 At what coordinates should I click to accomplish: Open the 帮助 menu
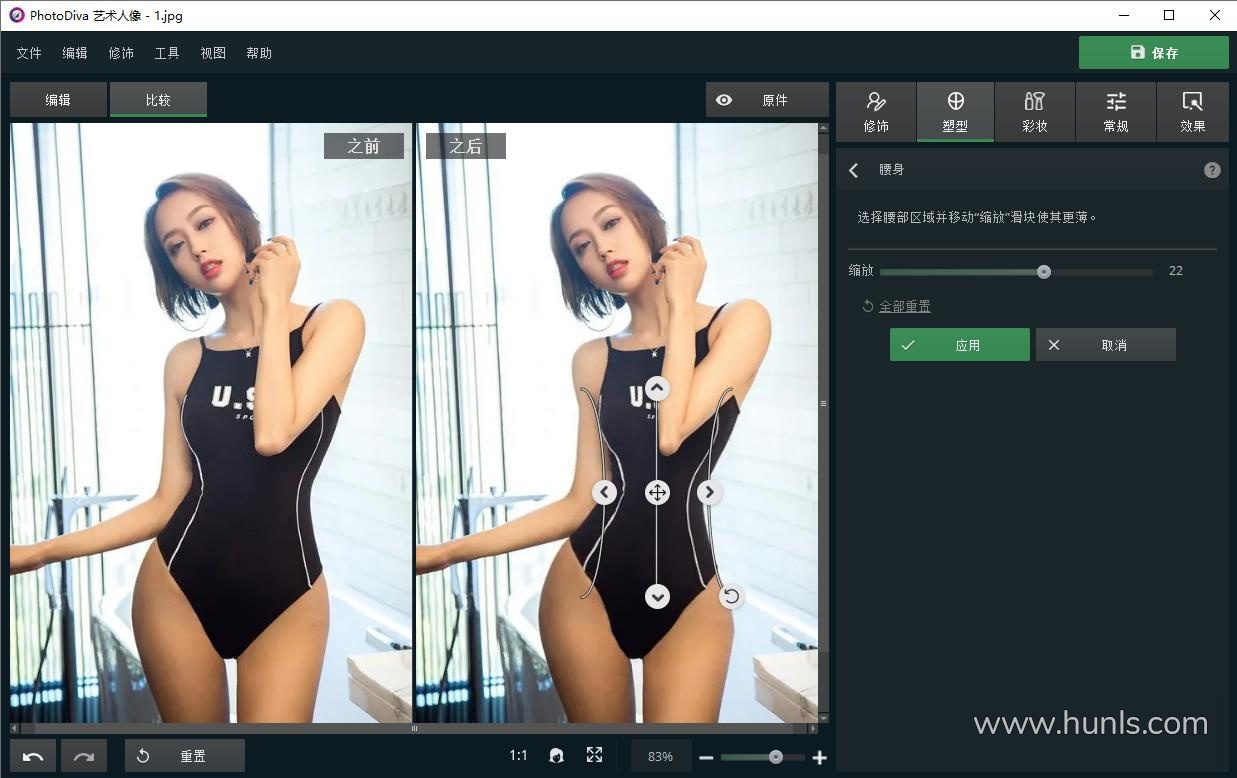(x=259, y=53)
